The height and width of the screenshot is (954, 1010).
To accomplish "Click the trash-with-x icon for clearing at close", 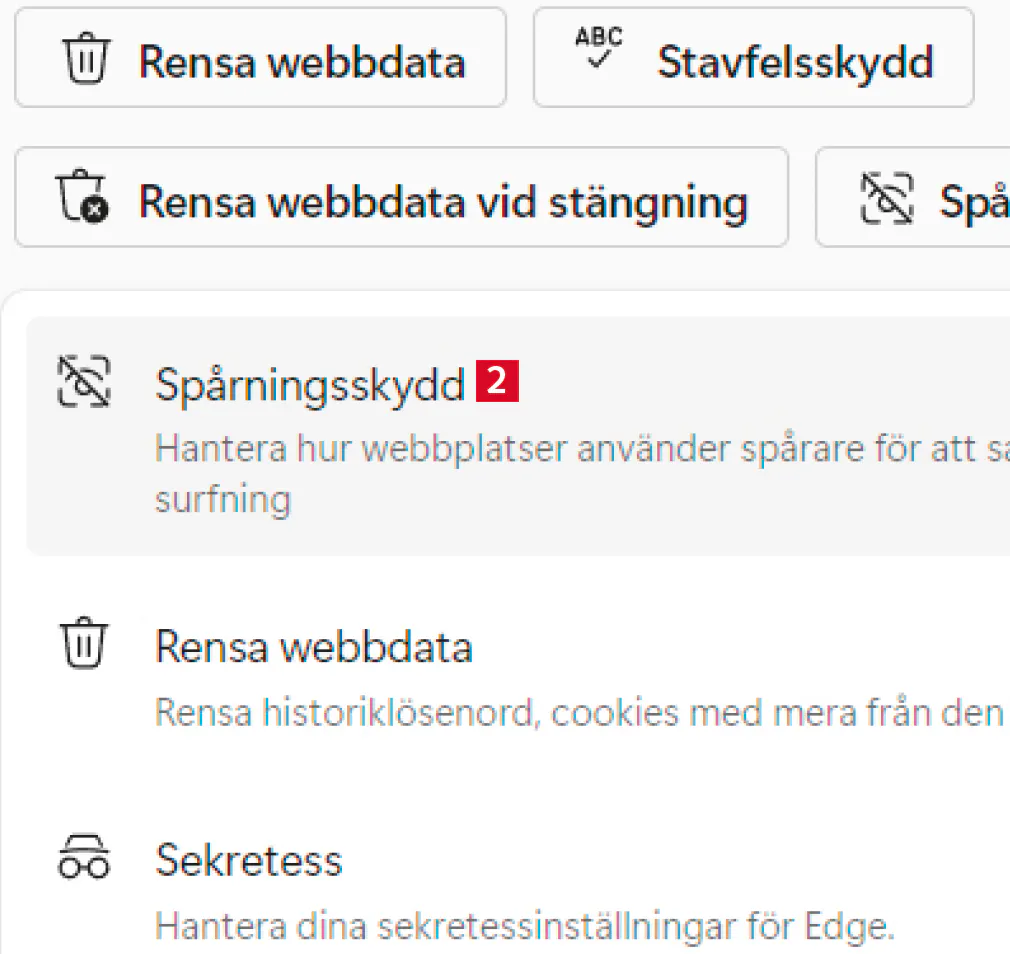I will [82, 198].
